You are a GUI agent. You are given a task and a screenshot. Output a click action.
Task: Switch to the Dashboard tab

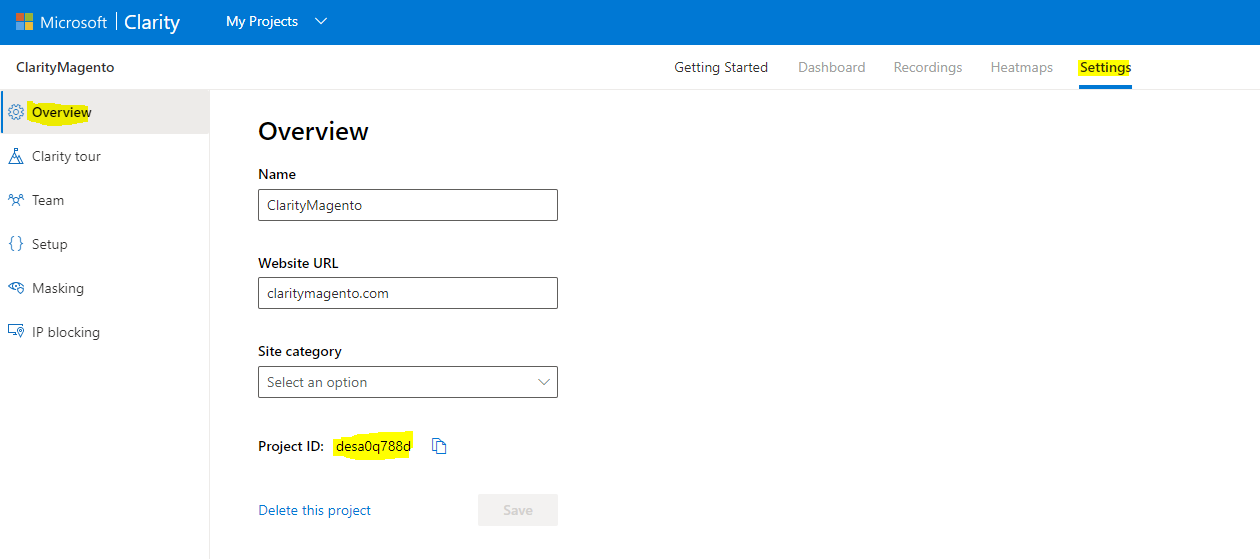coord(832,68)
